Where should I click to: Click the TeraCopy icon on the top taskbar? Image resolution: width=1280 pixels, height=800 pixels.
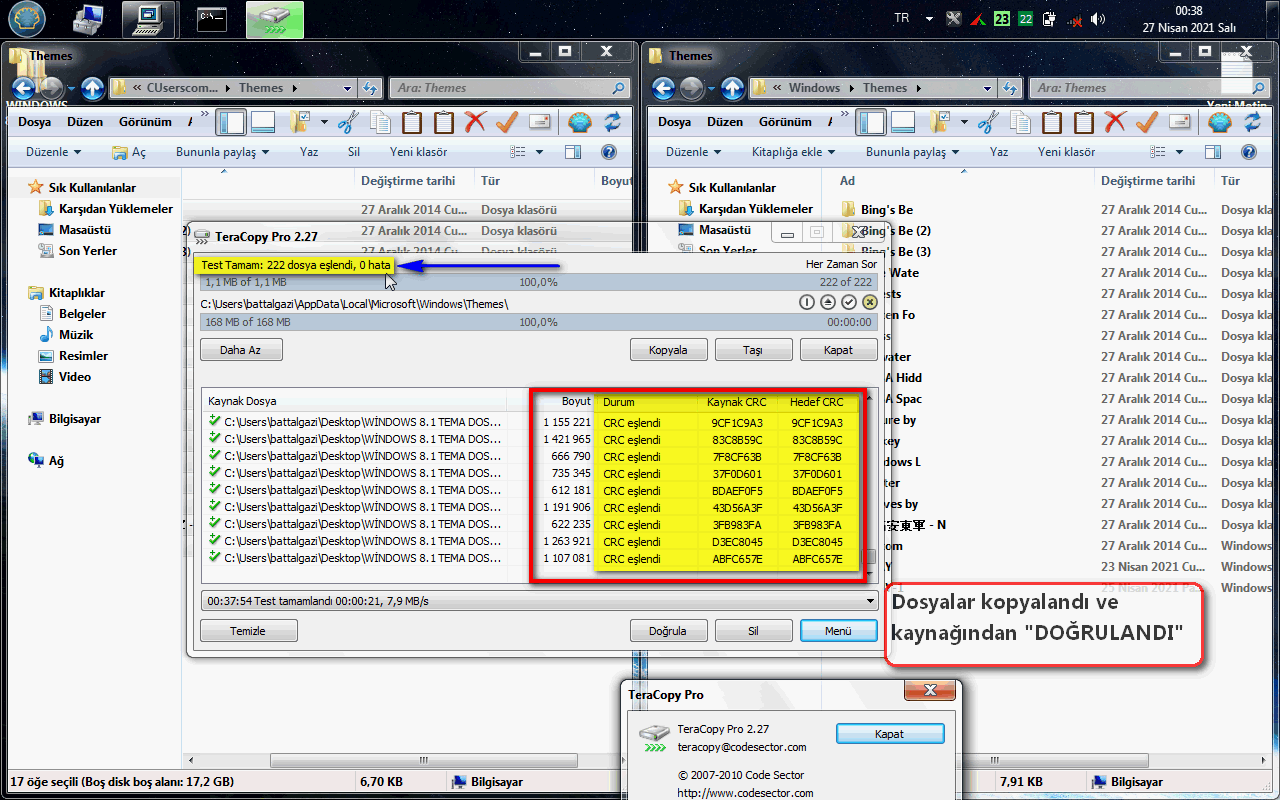274,19
